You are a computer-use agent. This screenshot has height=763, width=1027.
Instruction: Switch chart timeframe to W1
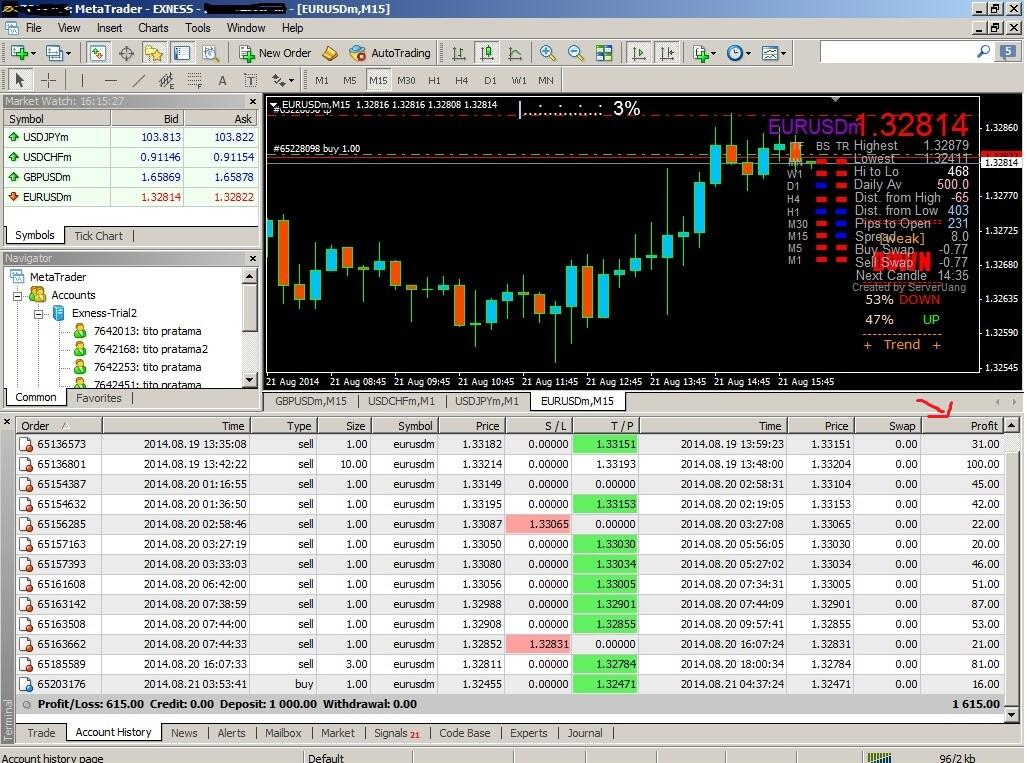tap(519, 81)
